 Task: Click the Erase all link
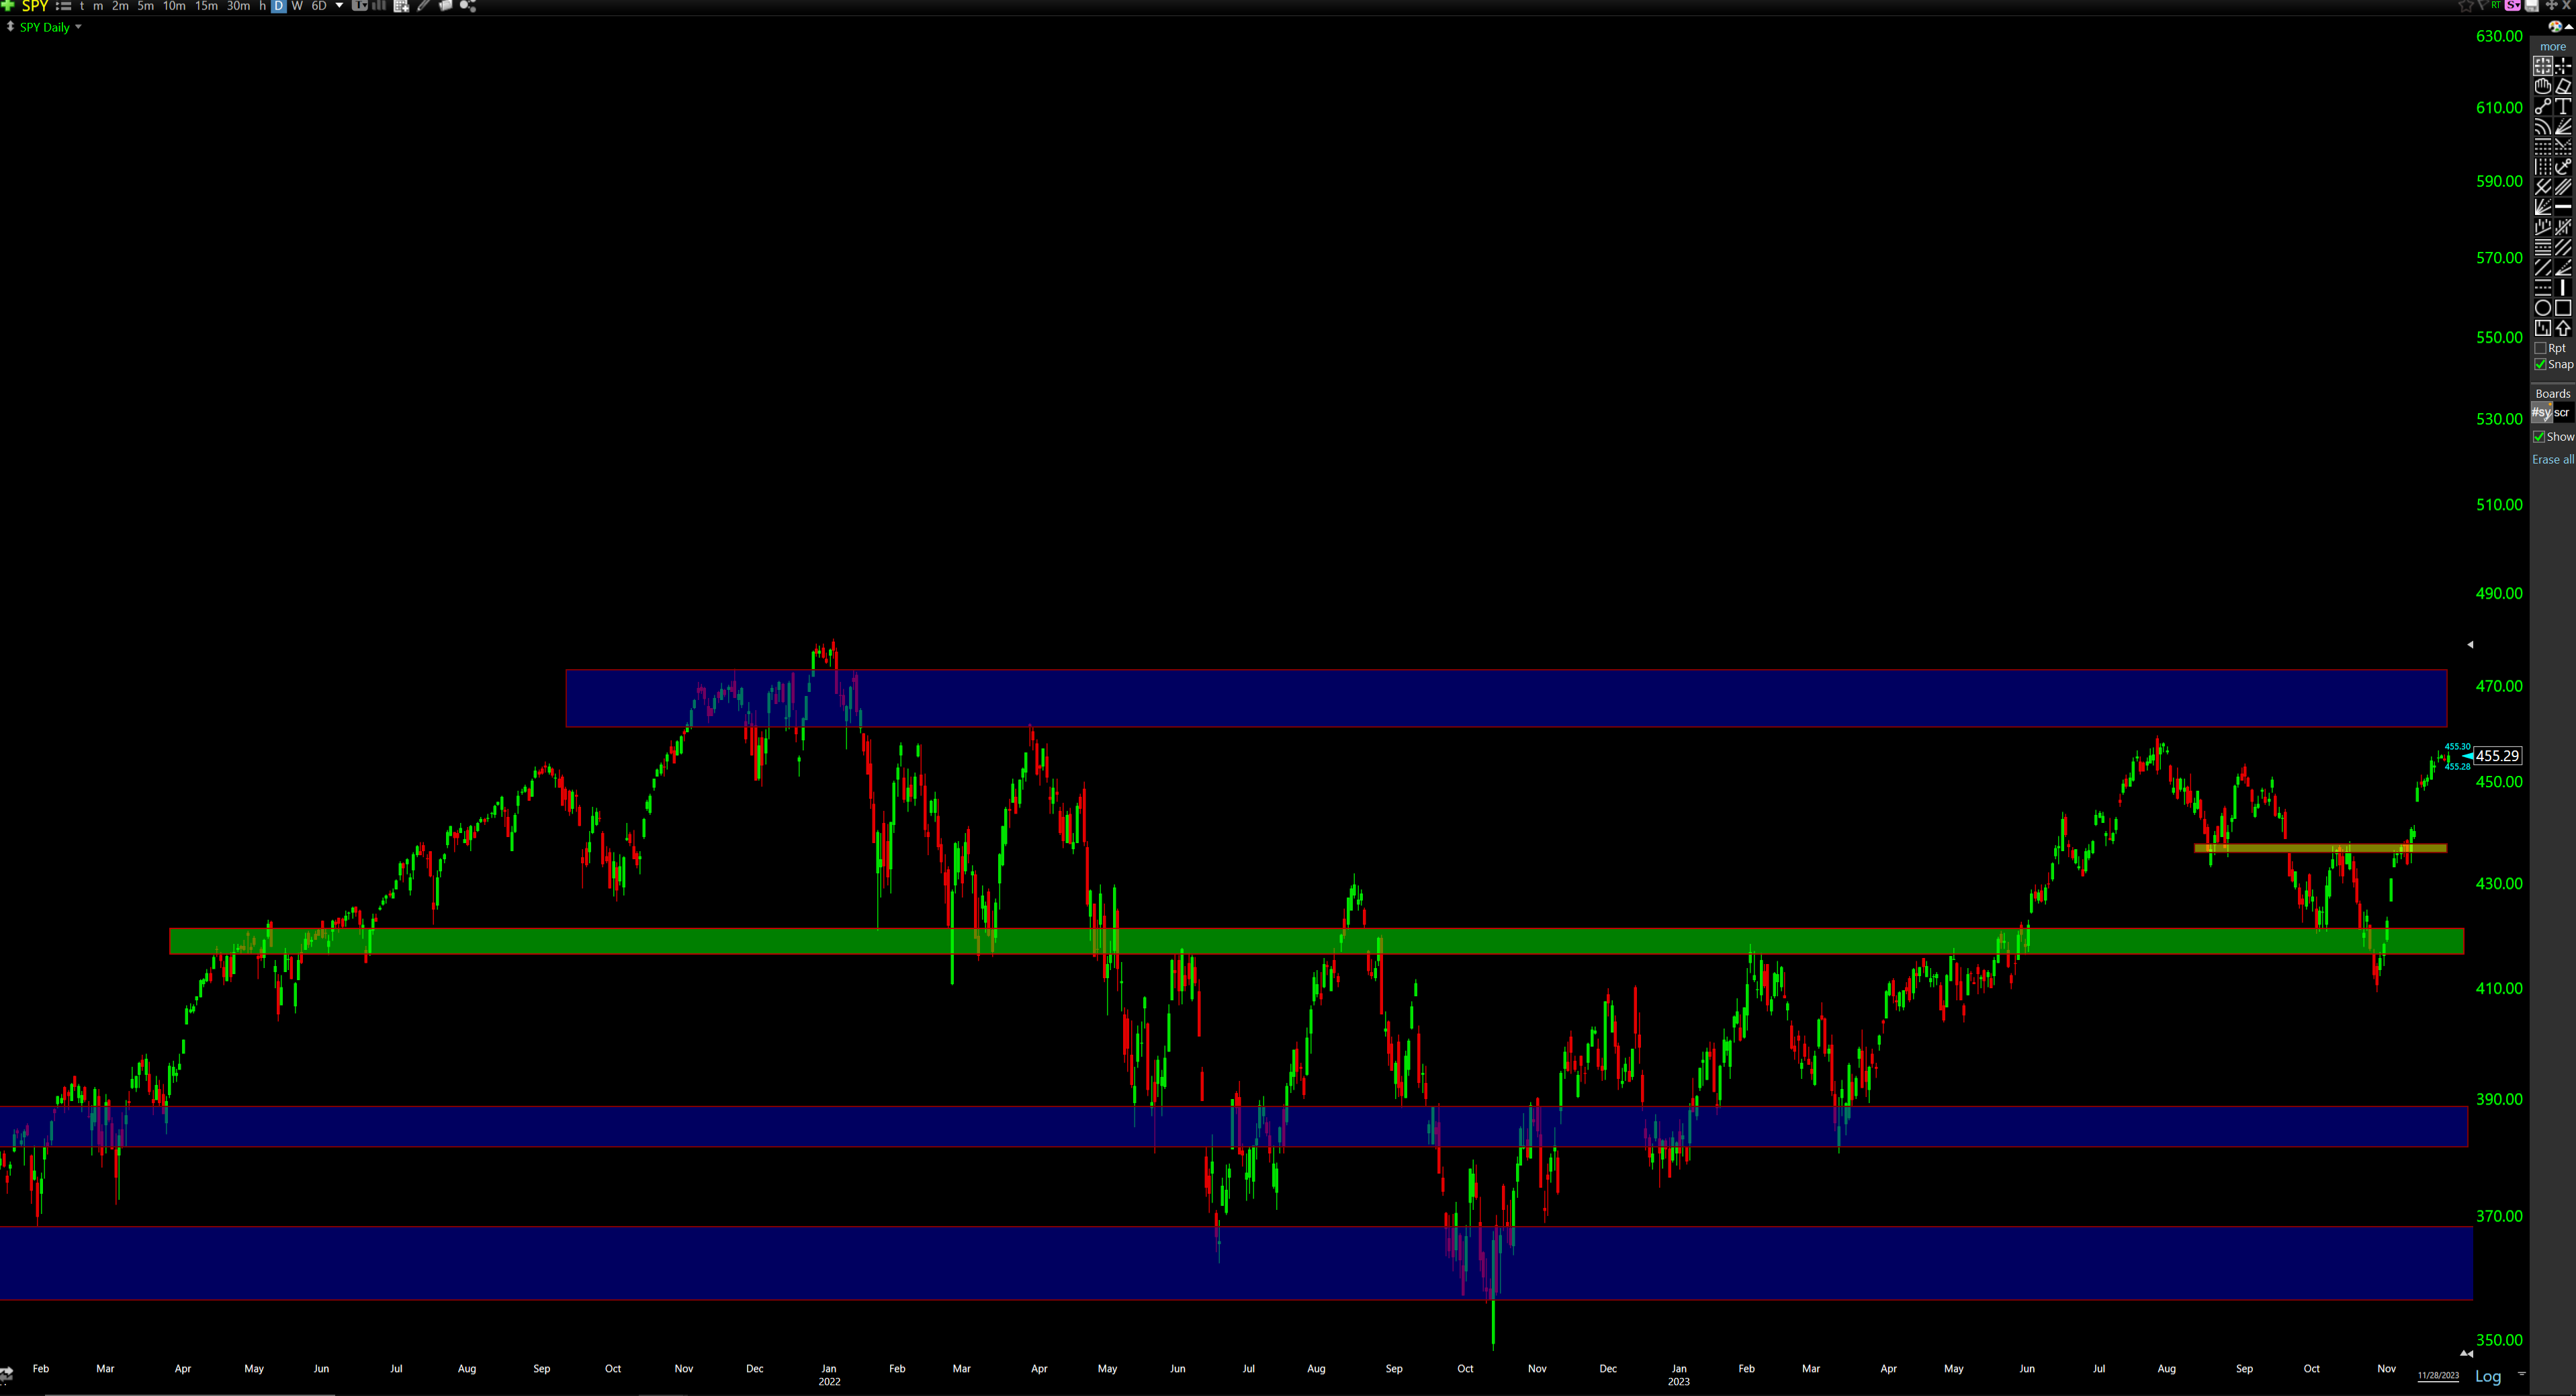(2555, 460)
